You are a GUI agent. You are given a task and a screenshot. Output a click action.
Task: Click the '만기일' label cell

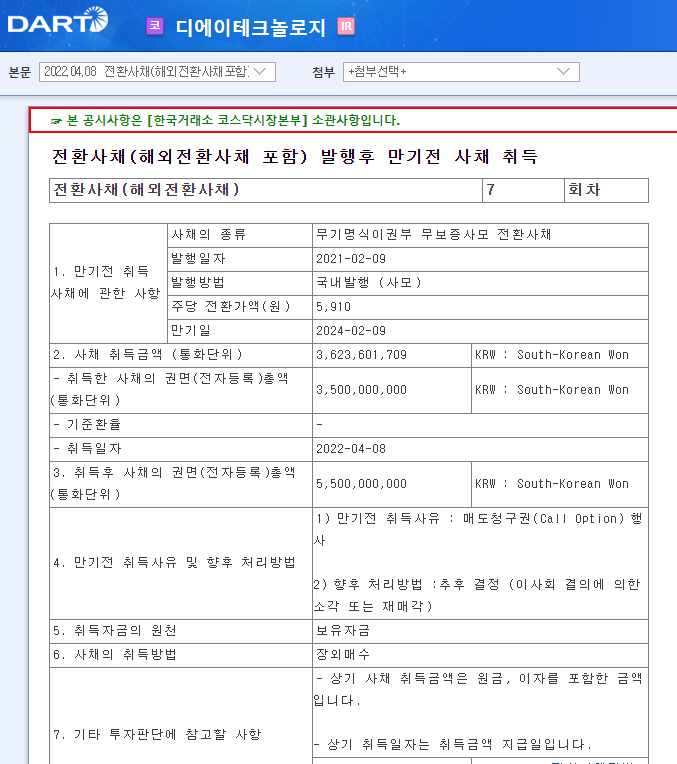pyautogui.click(x=240, y=331)
